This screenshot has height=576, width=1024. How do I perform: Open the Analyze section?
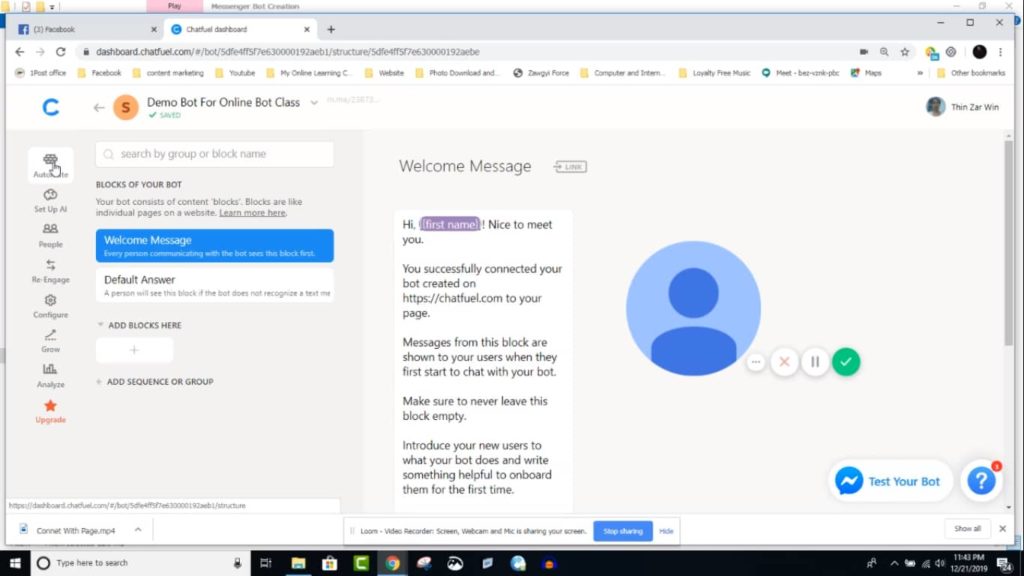50,376
